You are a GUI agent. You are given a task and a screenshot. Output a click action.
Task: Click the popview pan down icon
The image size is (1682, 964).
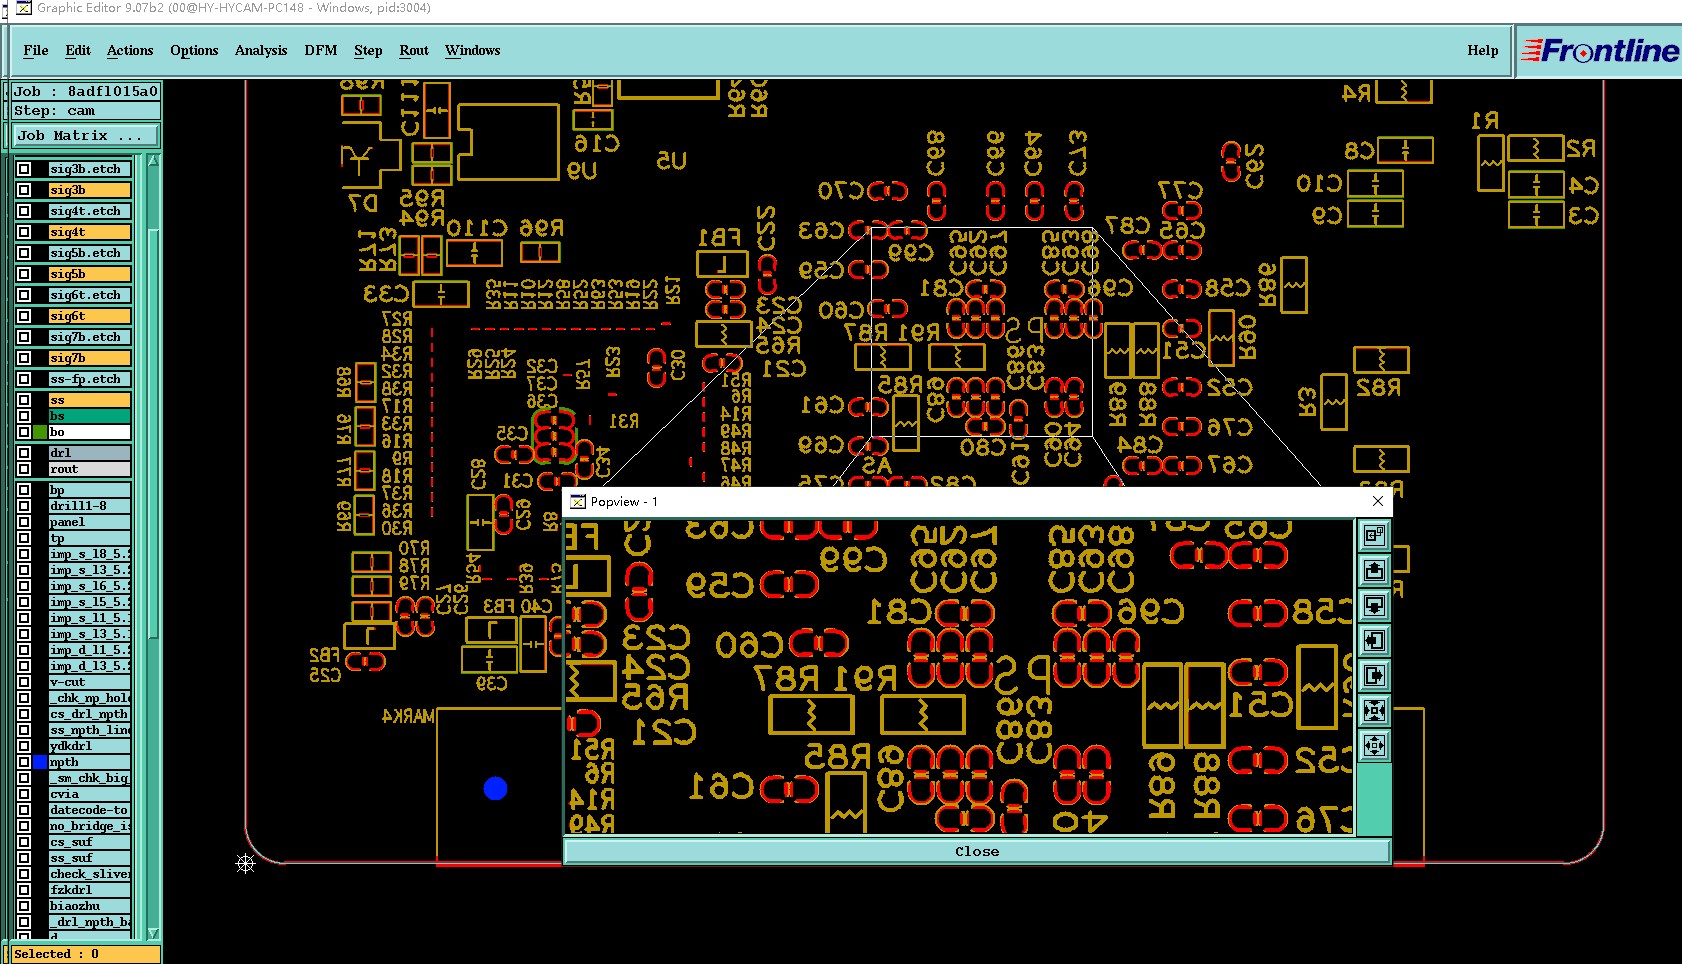(x=1374, y=606)
